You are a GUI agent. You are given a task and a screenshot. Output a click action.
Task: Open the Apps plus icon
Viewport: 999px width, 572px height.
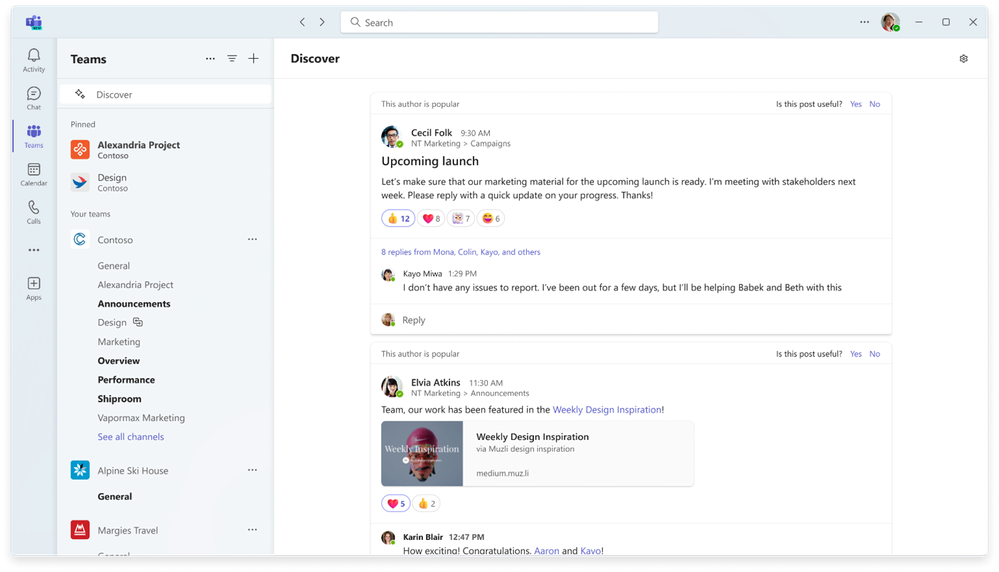pyautogui.click(x=34, y=283)
